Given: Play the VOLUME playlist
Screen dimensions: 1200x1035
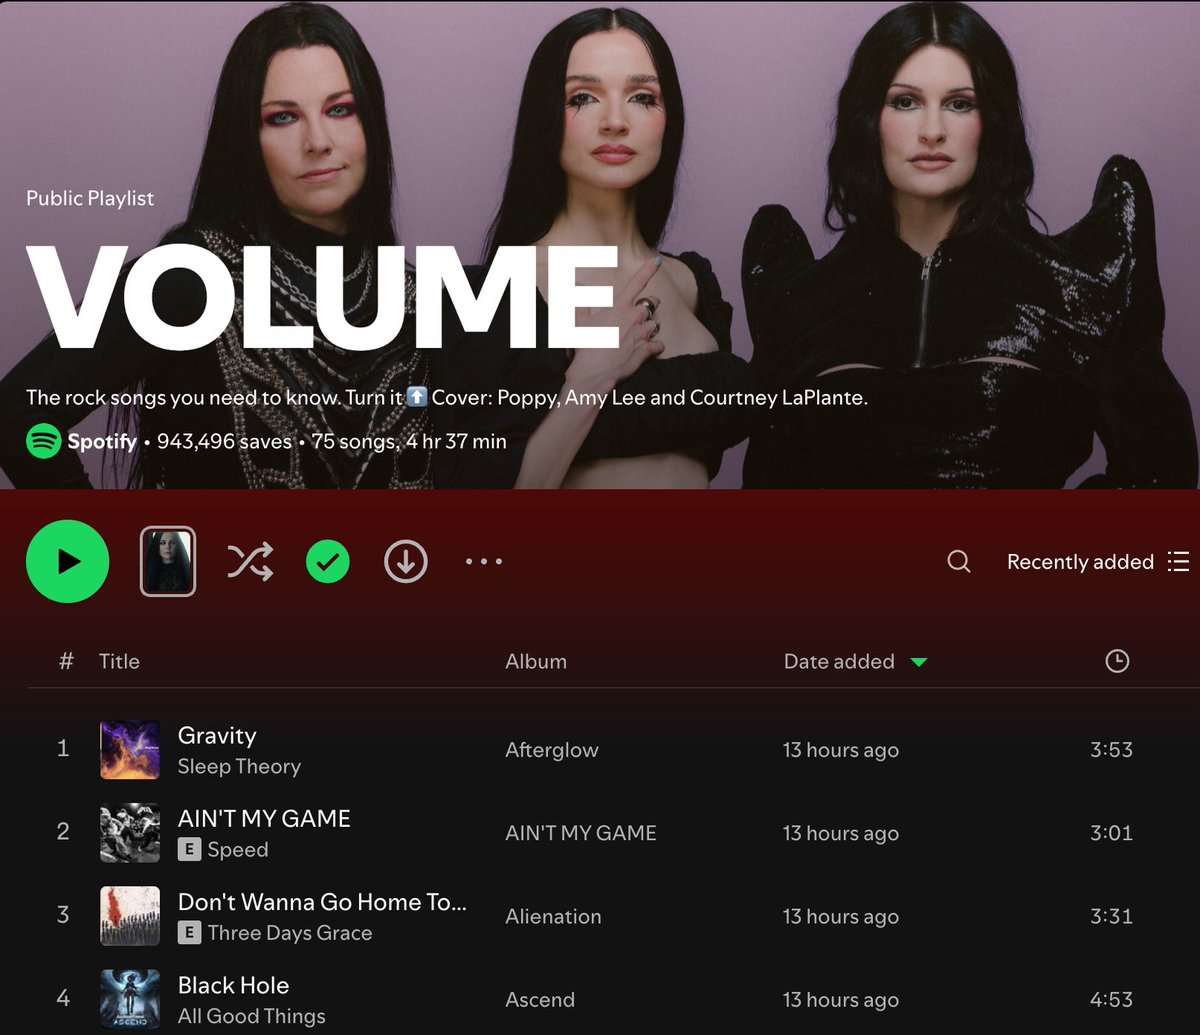Looking at the screenshot, I should [68, 562].
